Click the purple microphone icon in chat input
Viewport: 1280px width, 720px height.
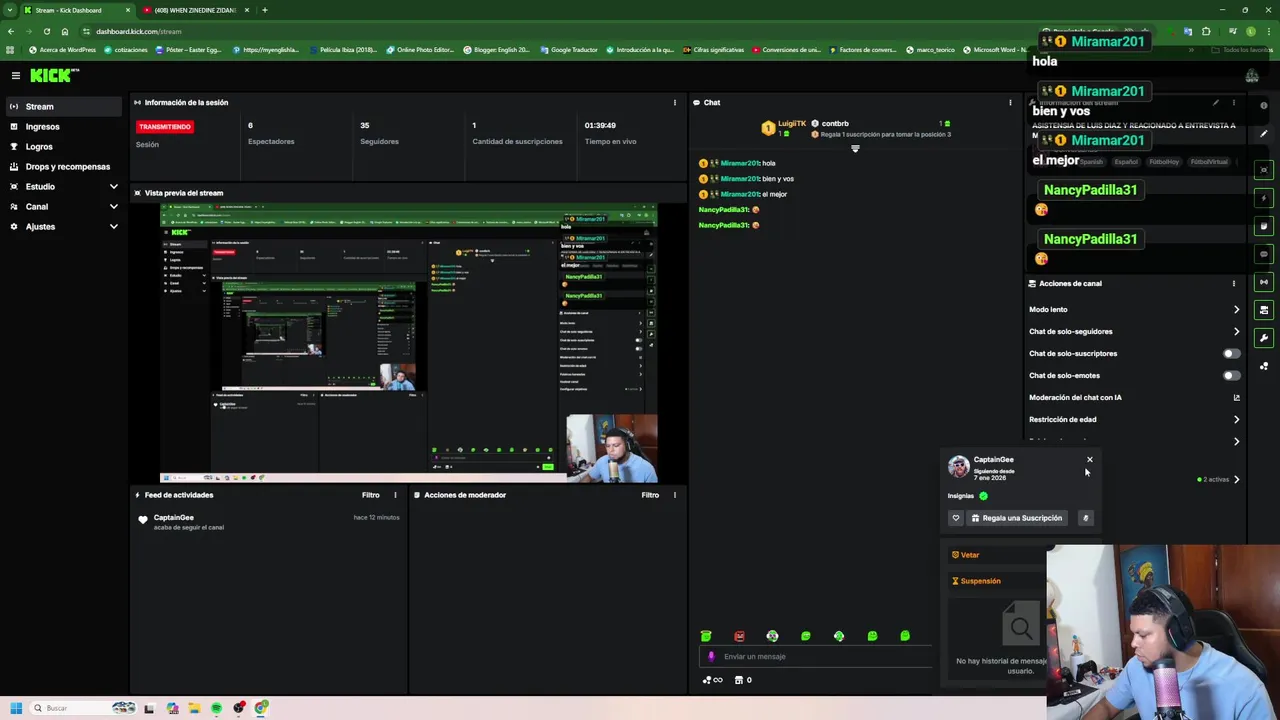tap(711, 657)
